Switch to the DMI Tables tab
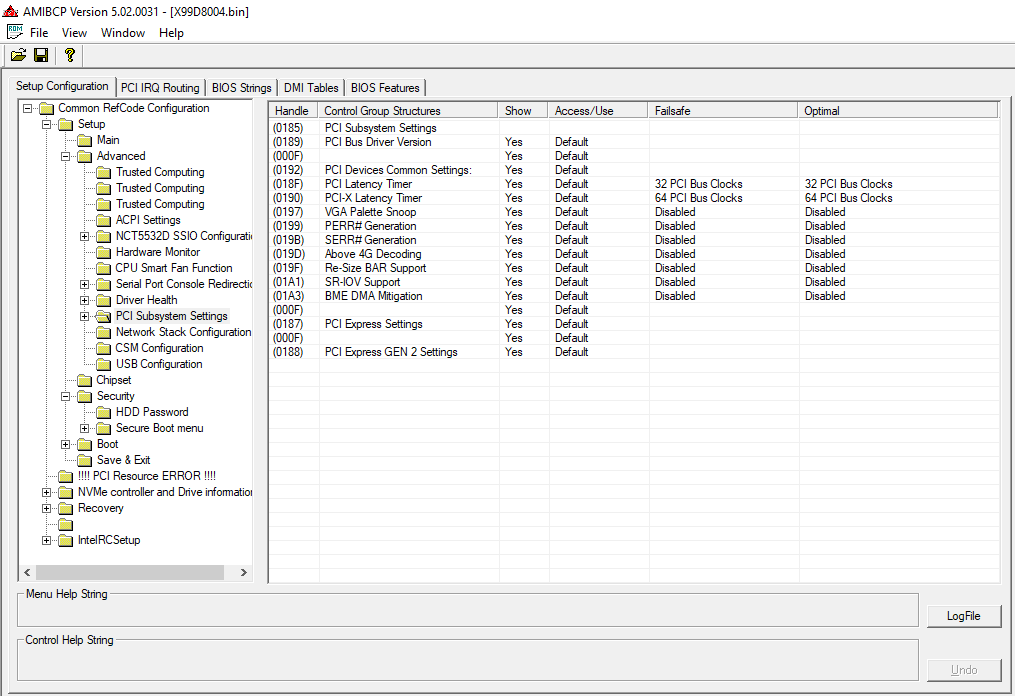 (311, 87)
